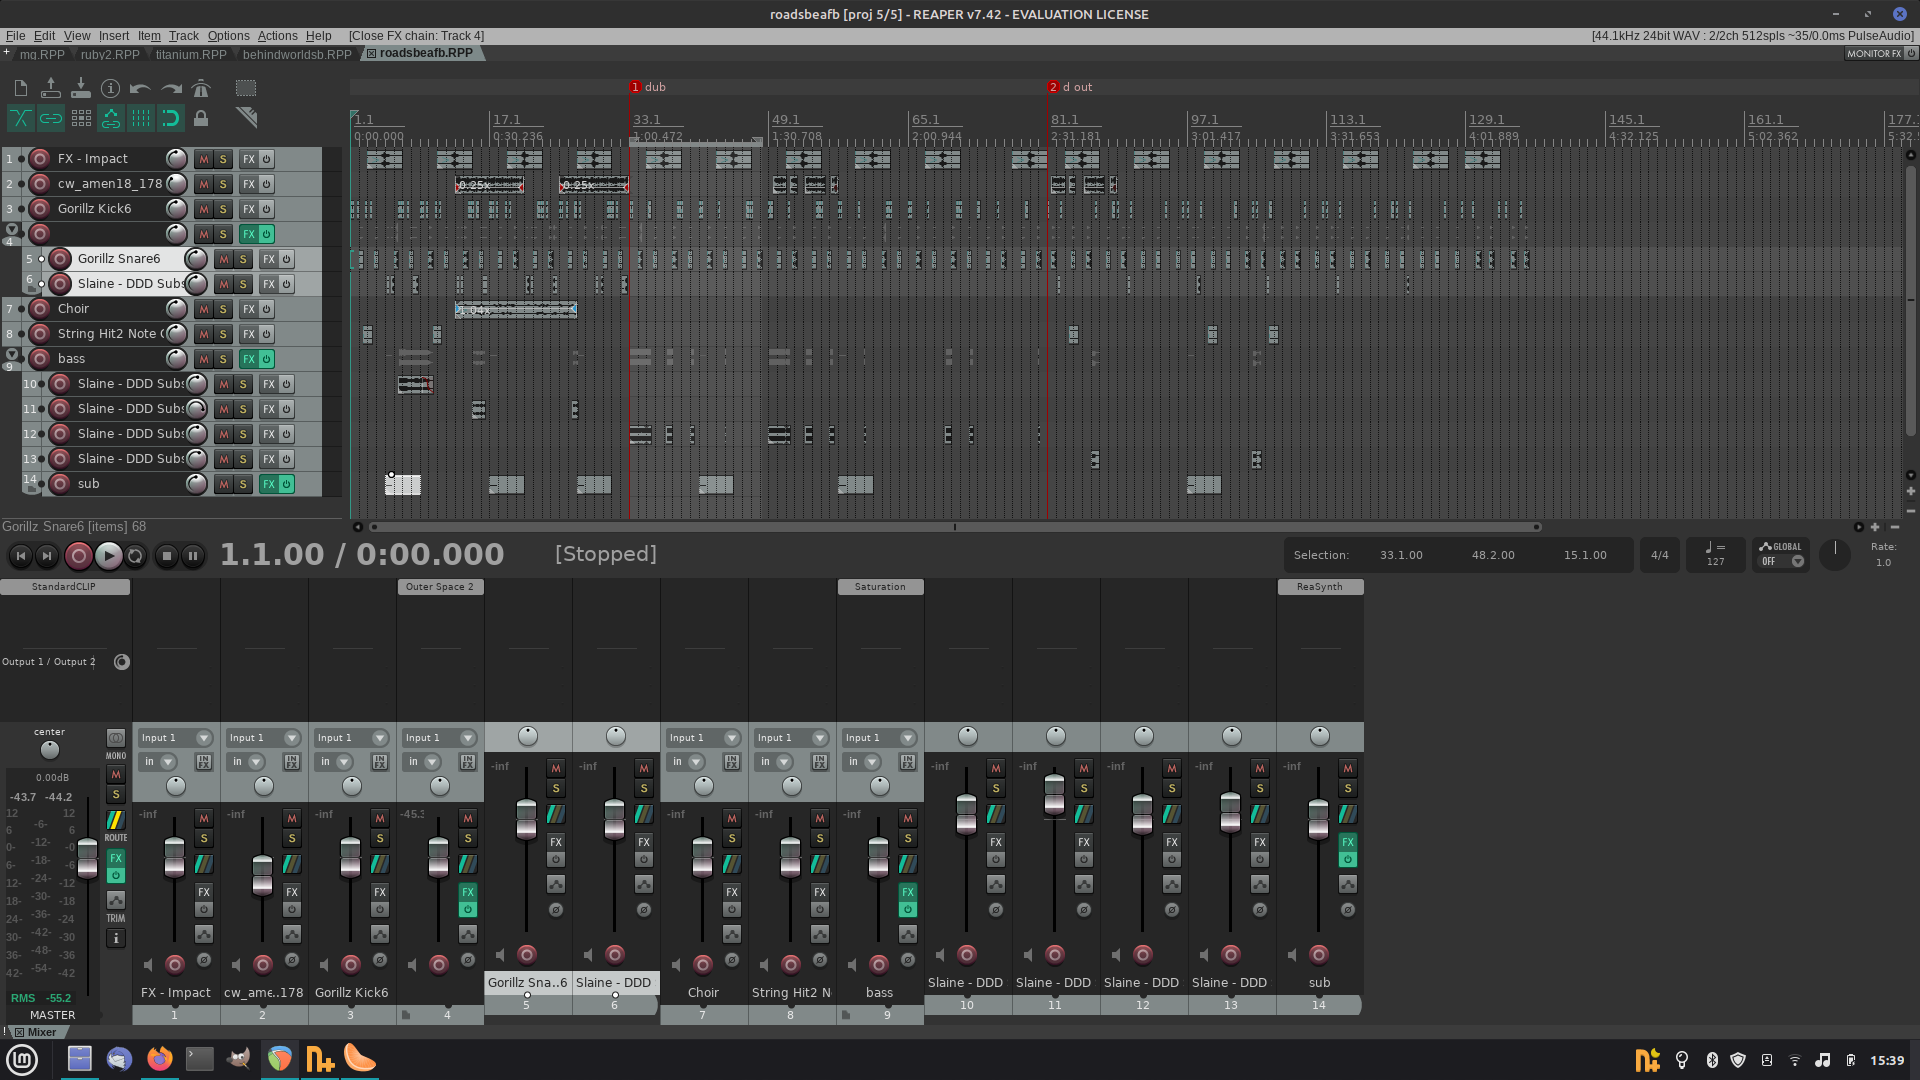This screenshot has width=1920, height=1080.
Task: Click the Undo arrow icon
Action: point(141,88)
